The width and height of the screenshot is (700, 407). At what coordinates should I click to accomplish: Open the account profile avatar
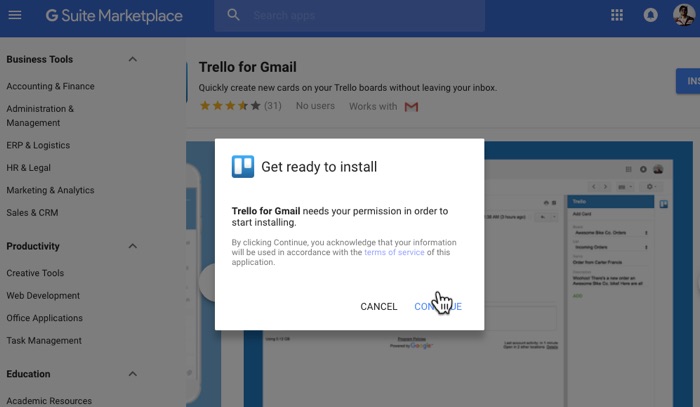(683, 15)
